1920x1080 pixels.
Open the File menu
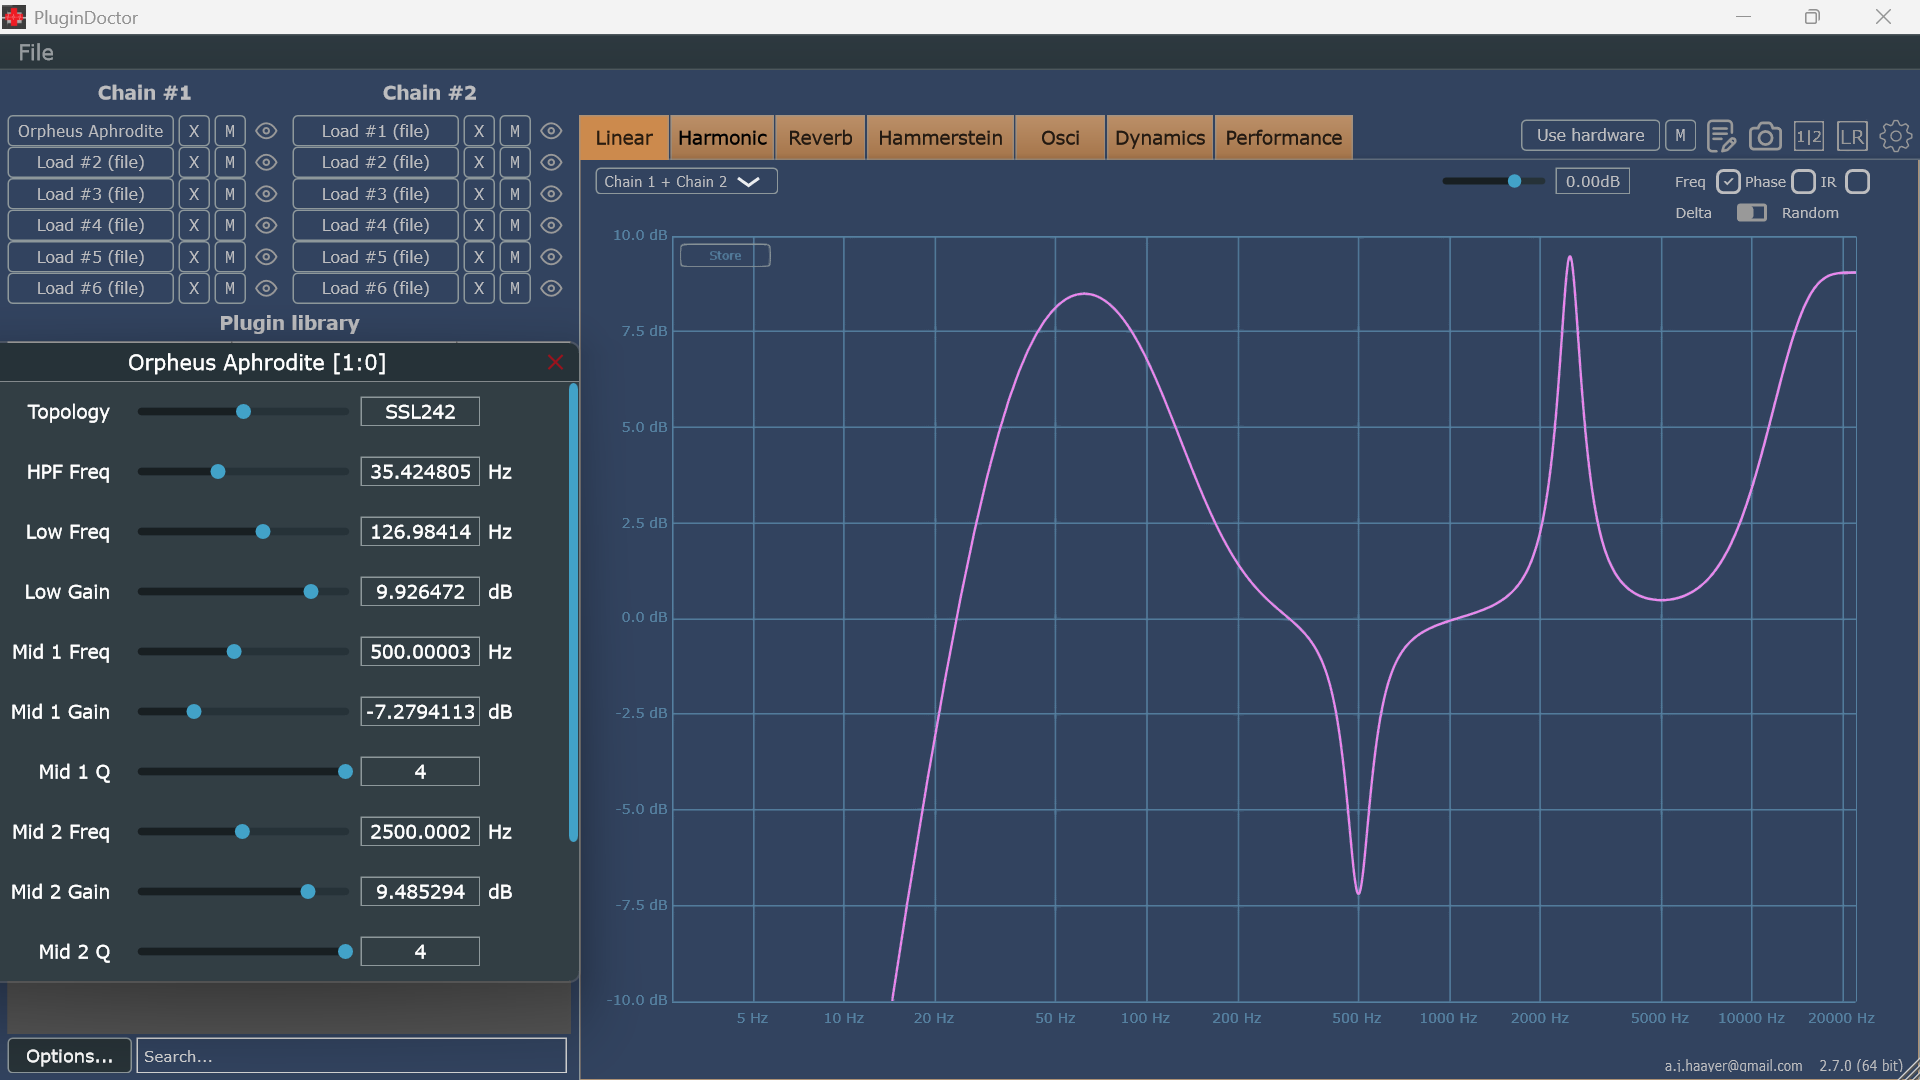36,53
